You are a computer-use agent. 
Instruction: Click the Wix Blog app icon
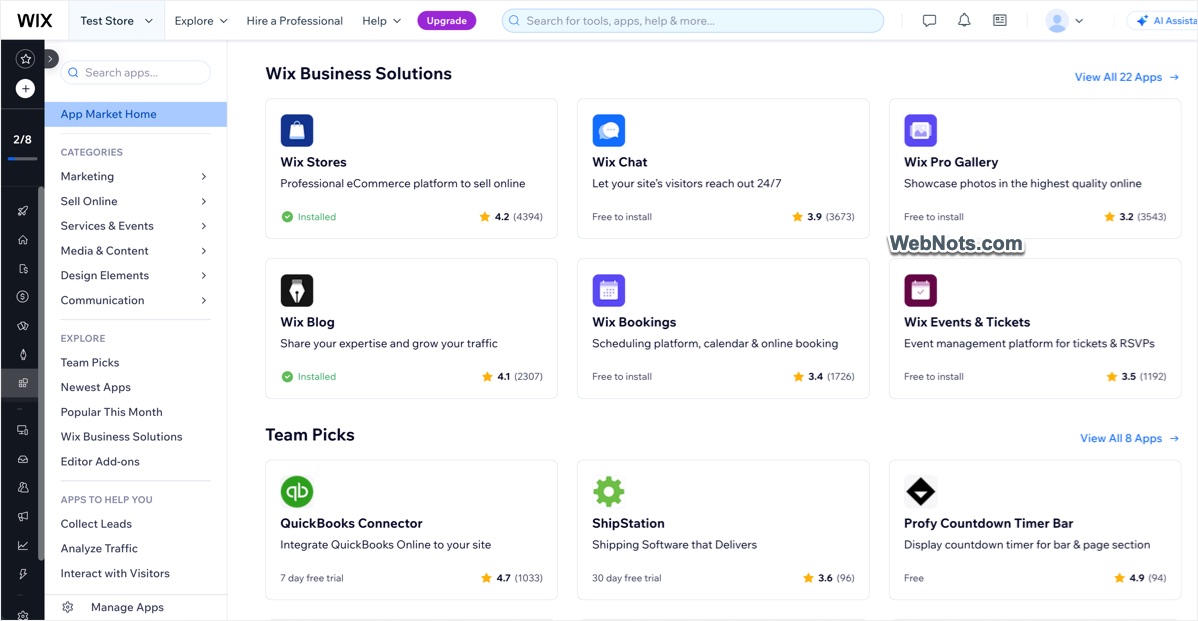(297, 290)
